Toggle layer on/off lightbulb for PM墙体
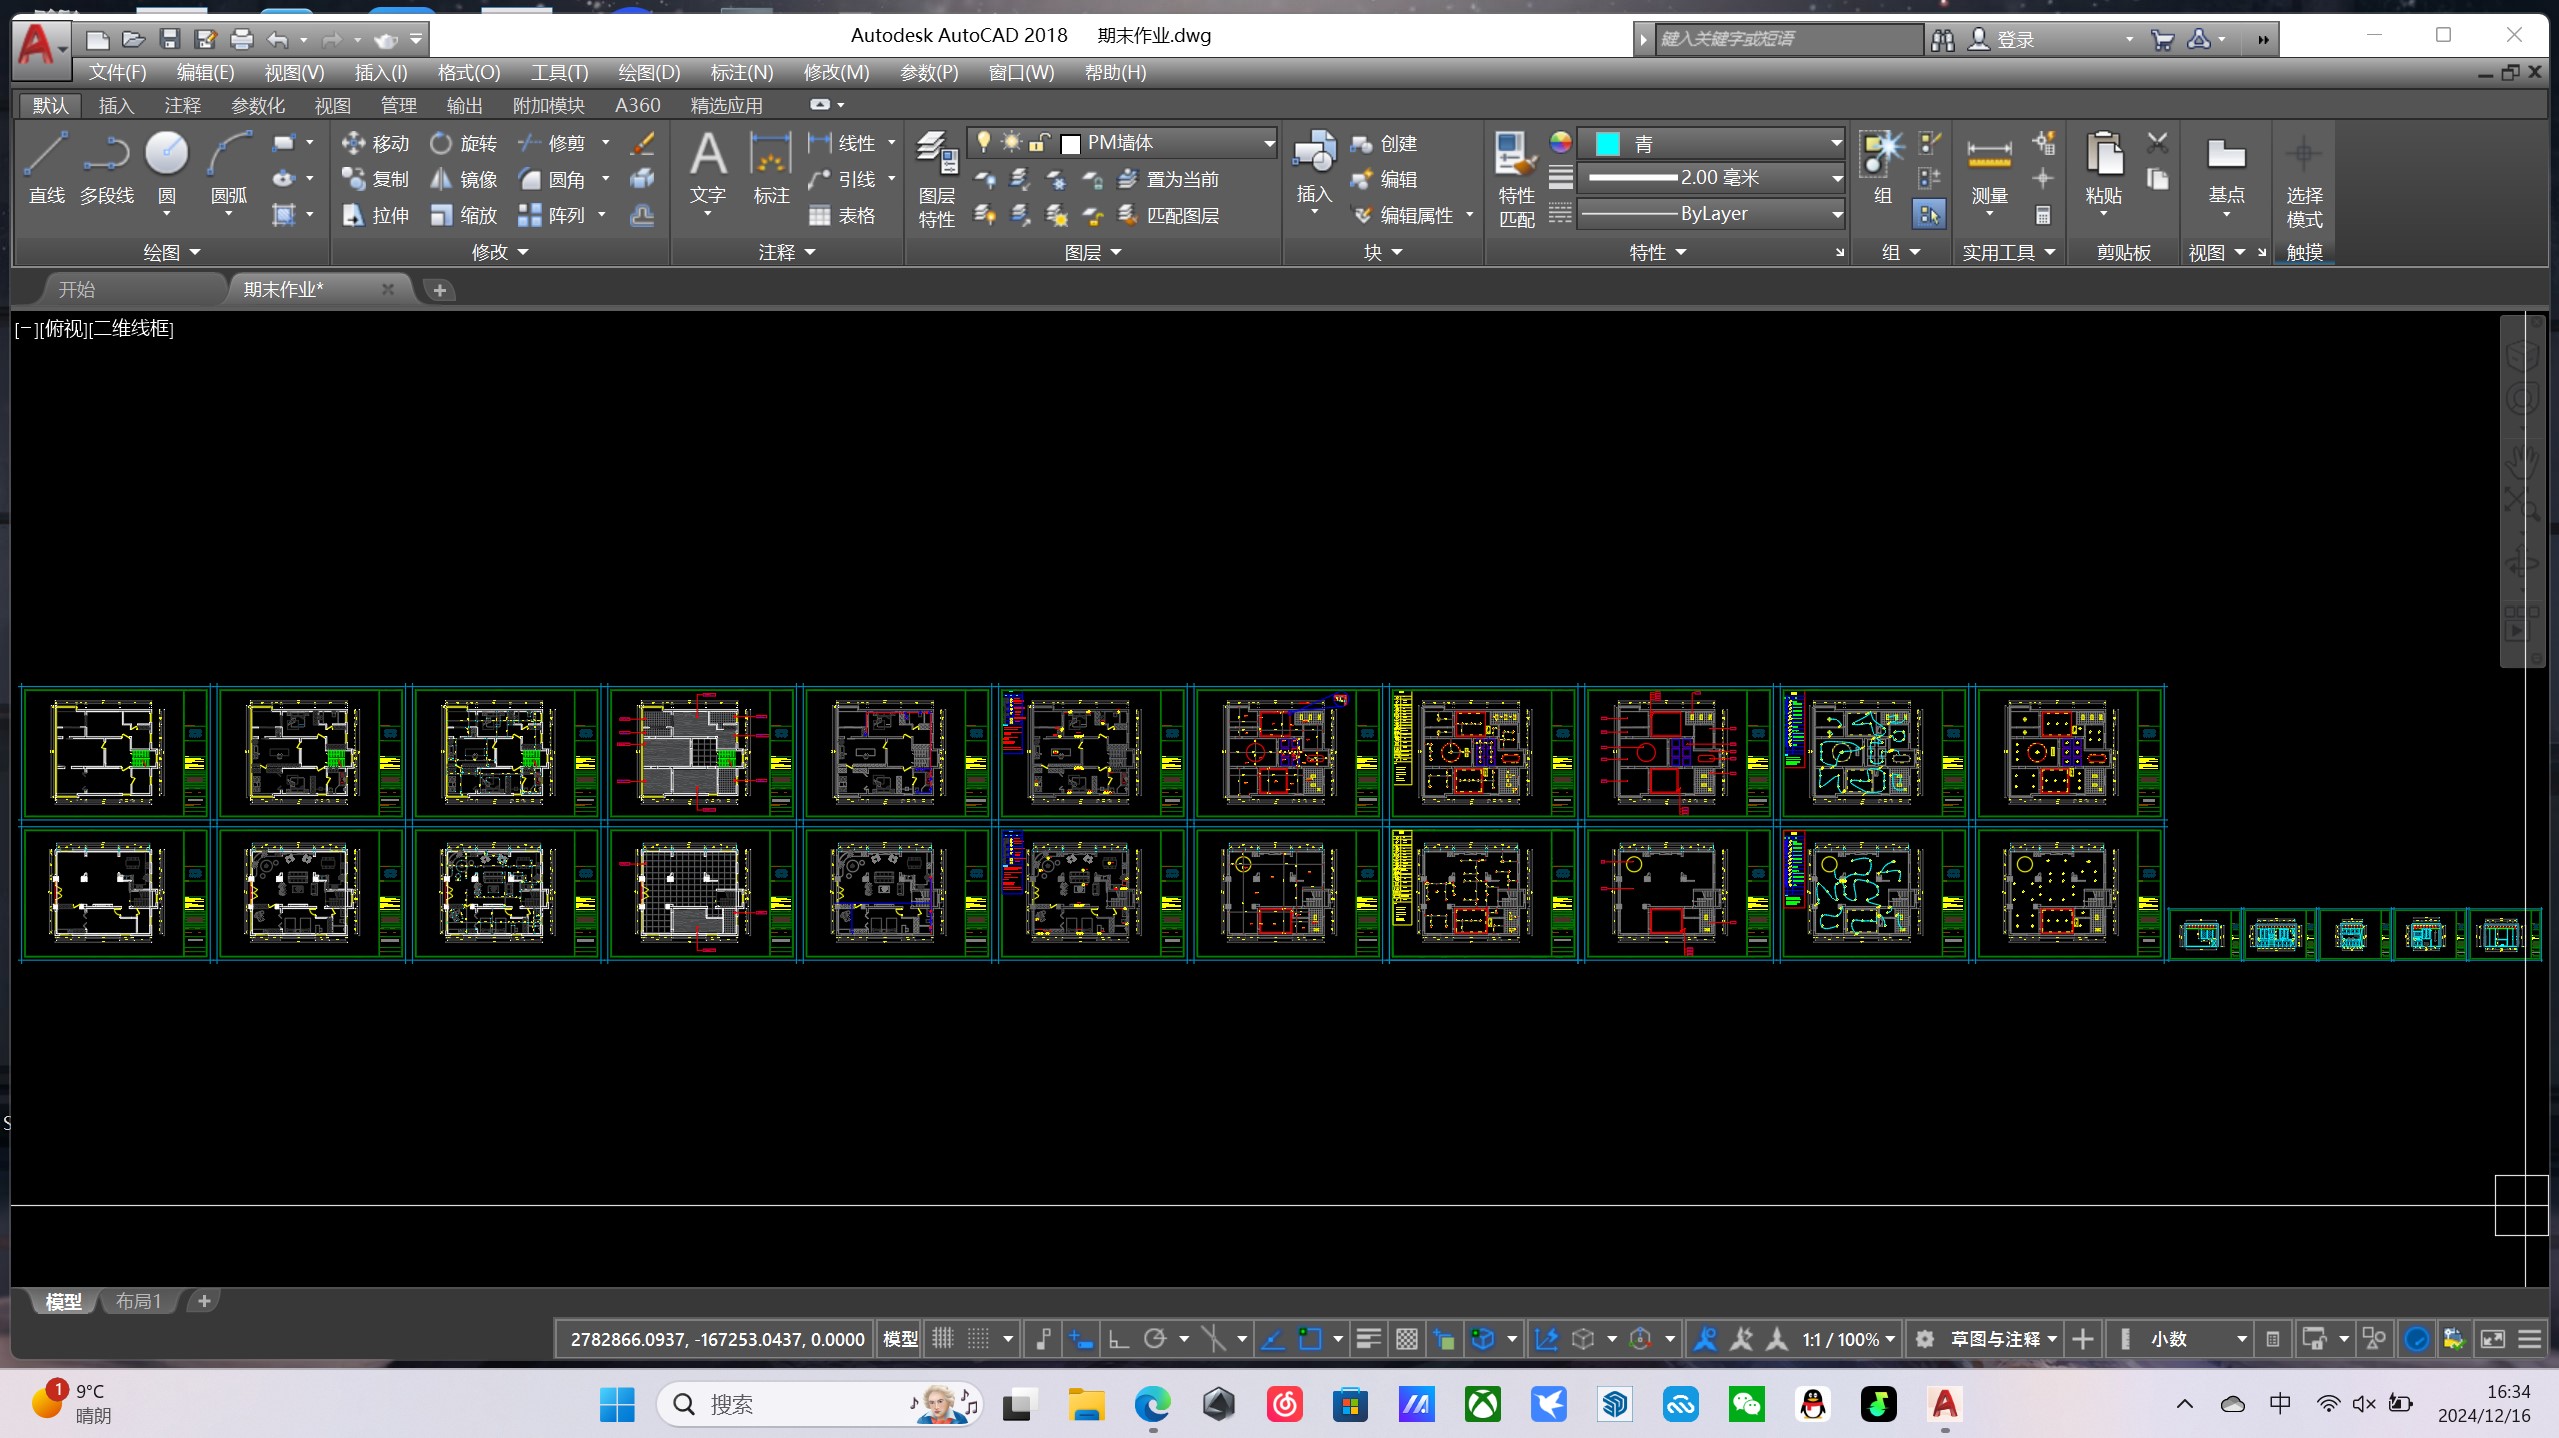2559x1438 pixels. coord(984,142)
